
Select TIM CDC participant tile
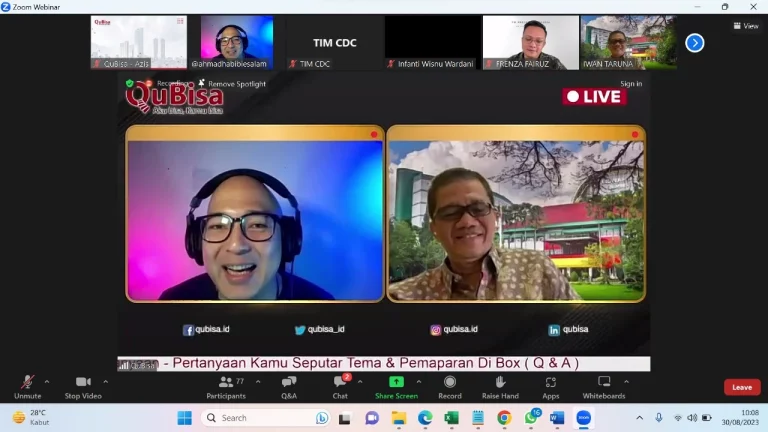(335, 42)
